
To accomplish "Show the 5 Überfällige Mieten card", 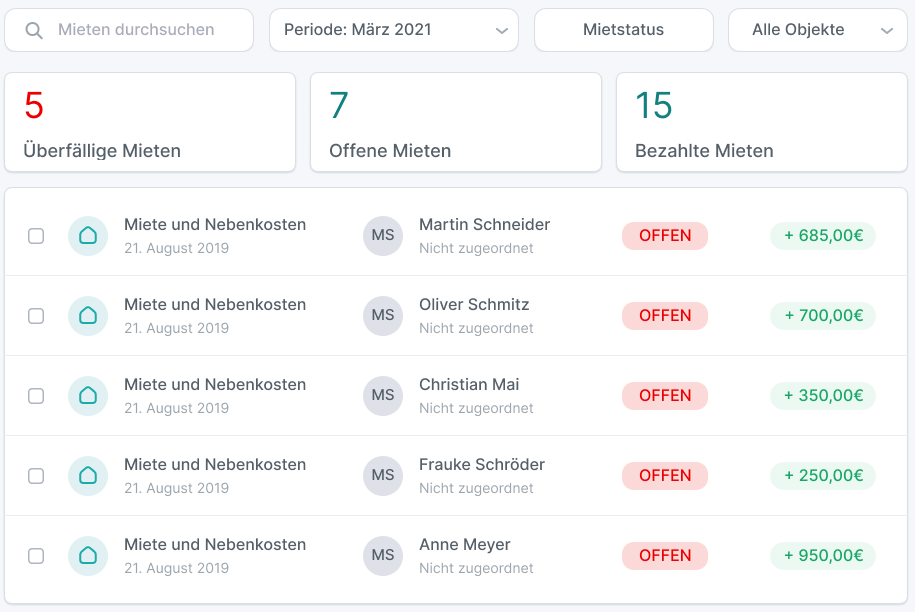I will coord(150,122).
